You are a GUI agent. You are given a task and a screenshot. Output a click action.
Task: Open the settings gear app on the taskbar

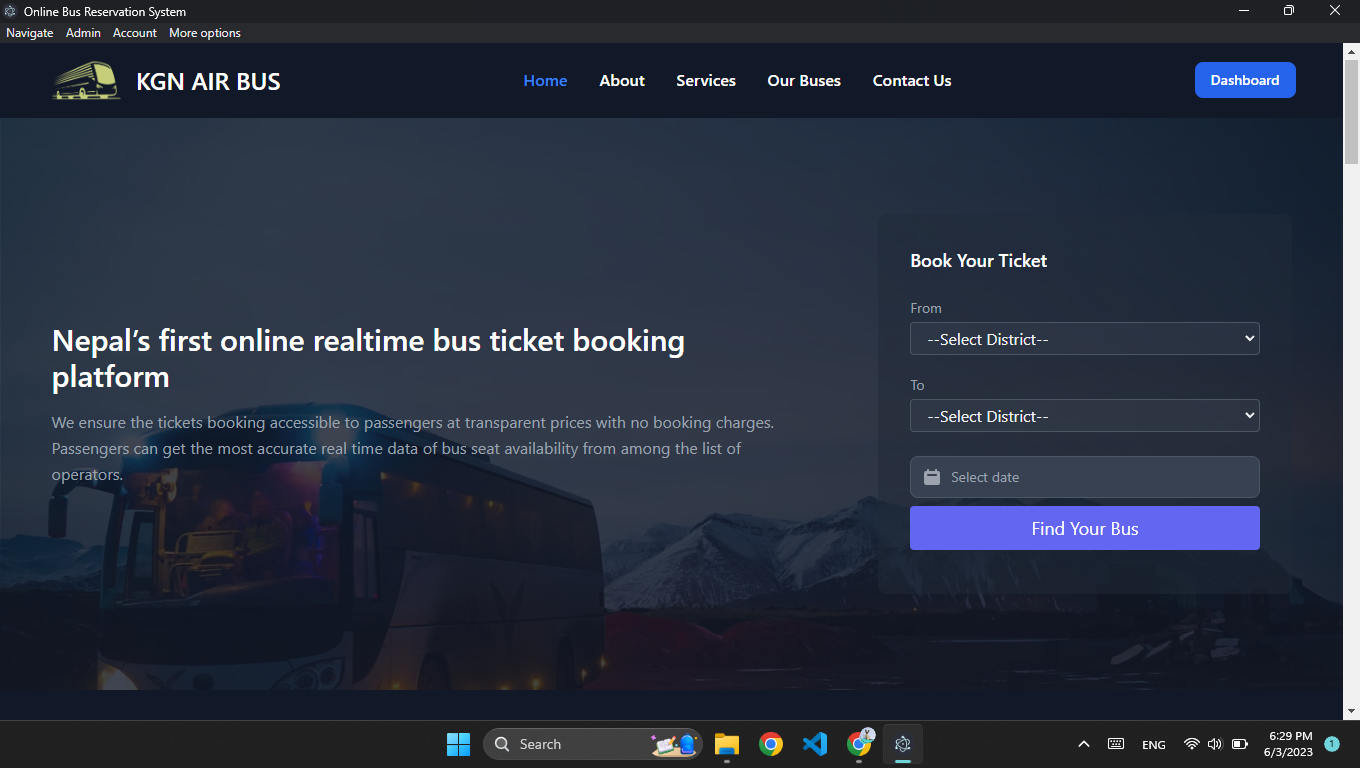pos(902,744)
